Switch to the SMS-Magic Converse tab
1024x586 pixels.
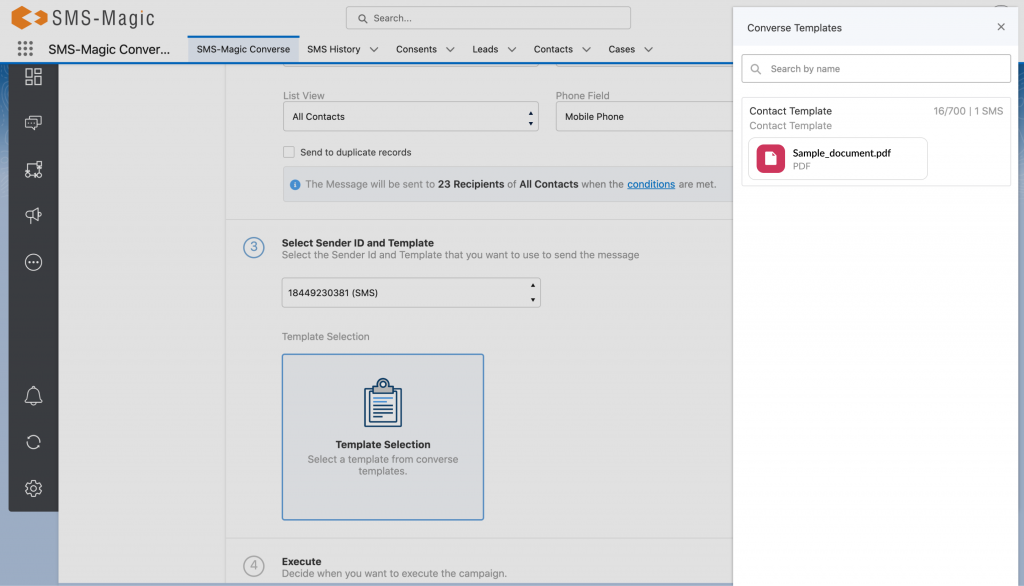(x=243, y=49)
